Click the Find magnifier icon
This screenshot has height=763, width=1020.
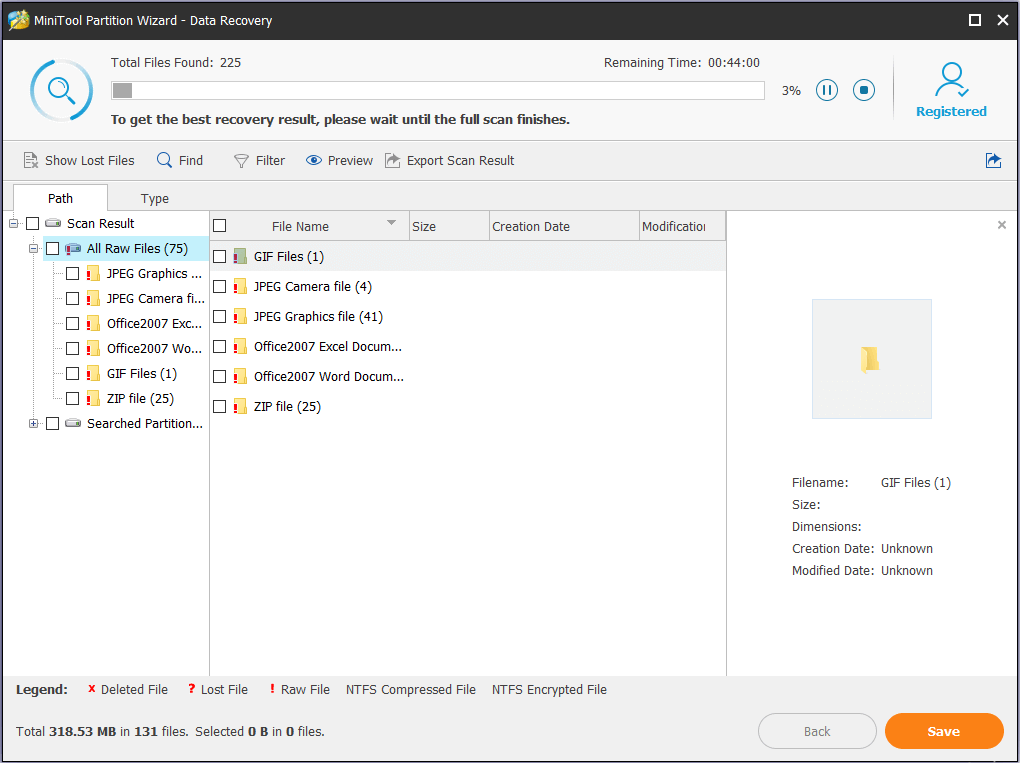[x=165, y=160]
